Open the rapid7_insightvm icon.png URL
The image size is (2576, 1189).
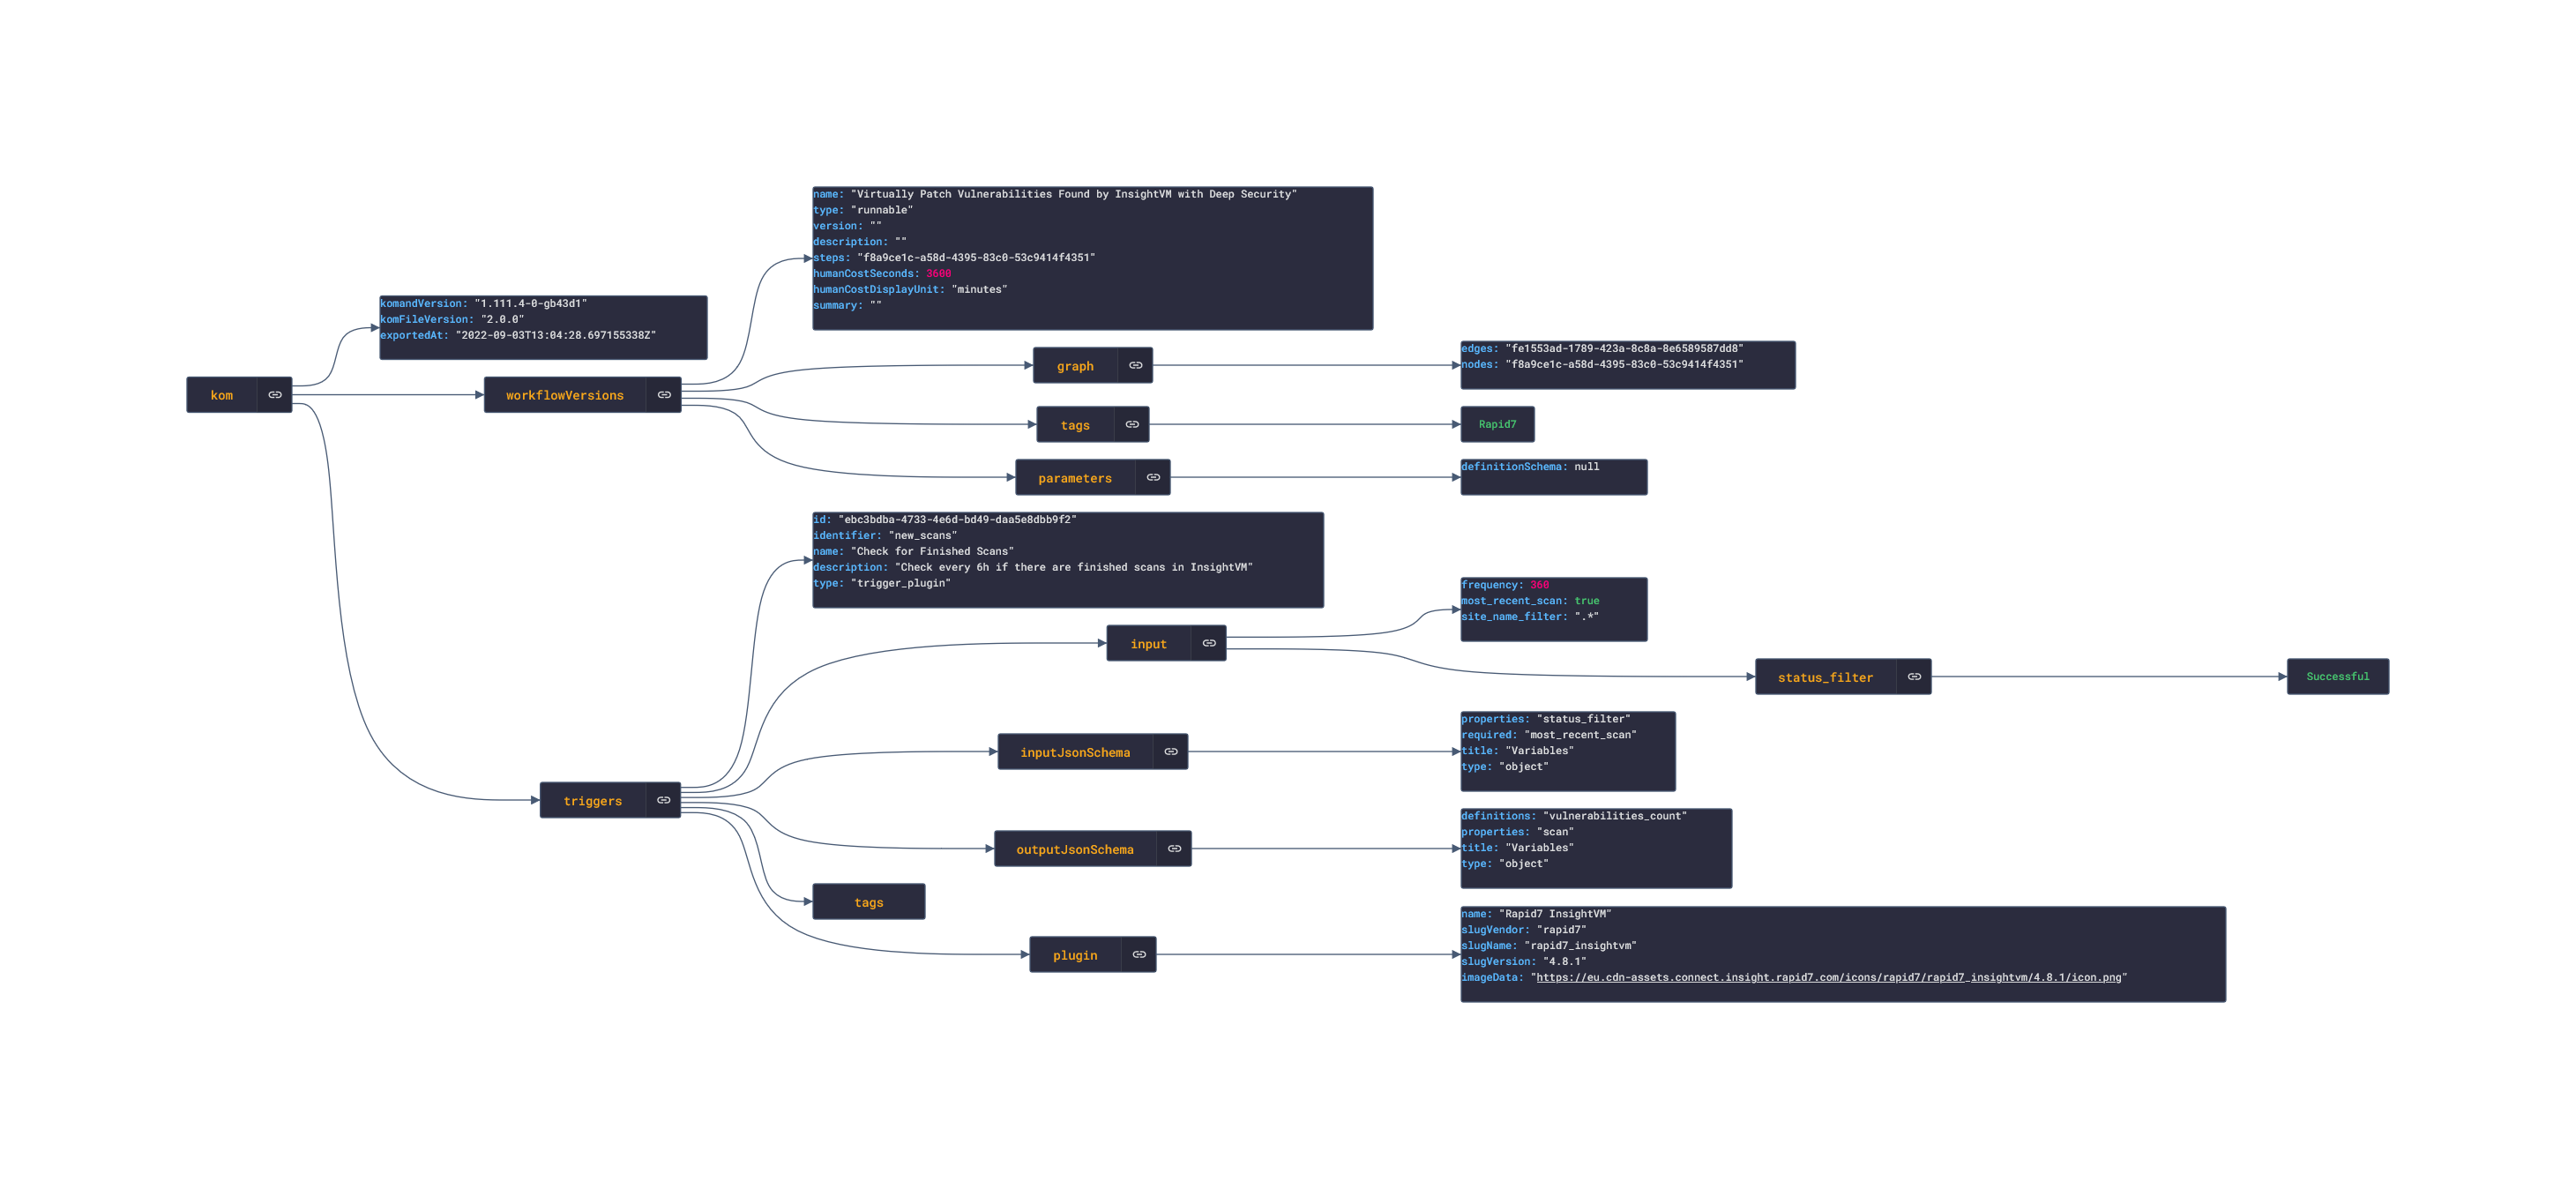(x=1828, y=978)
